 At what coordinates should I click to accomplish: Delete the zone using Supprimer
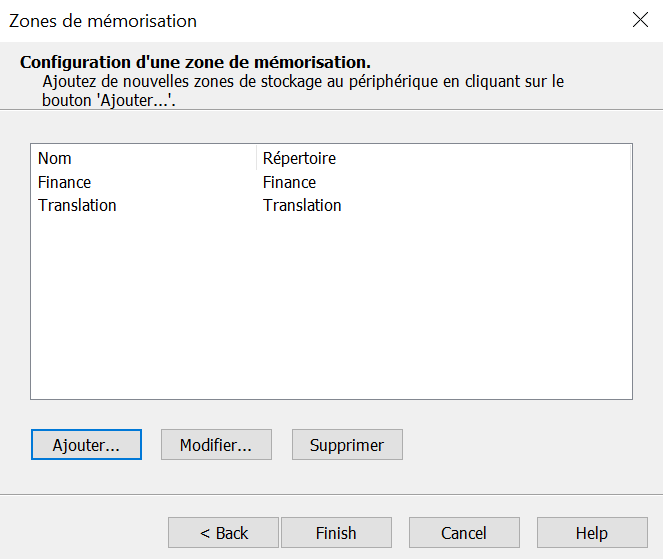click(347, 445)
